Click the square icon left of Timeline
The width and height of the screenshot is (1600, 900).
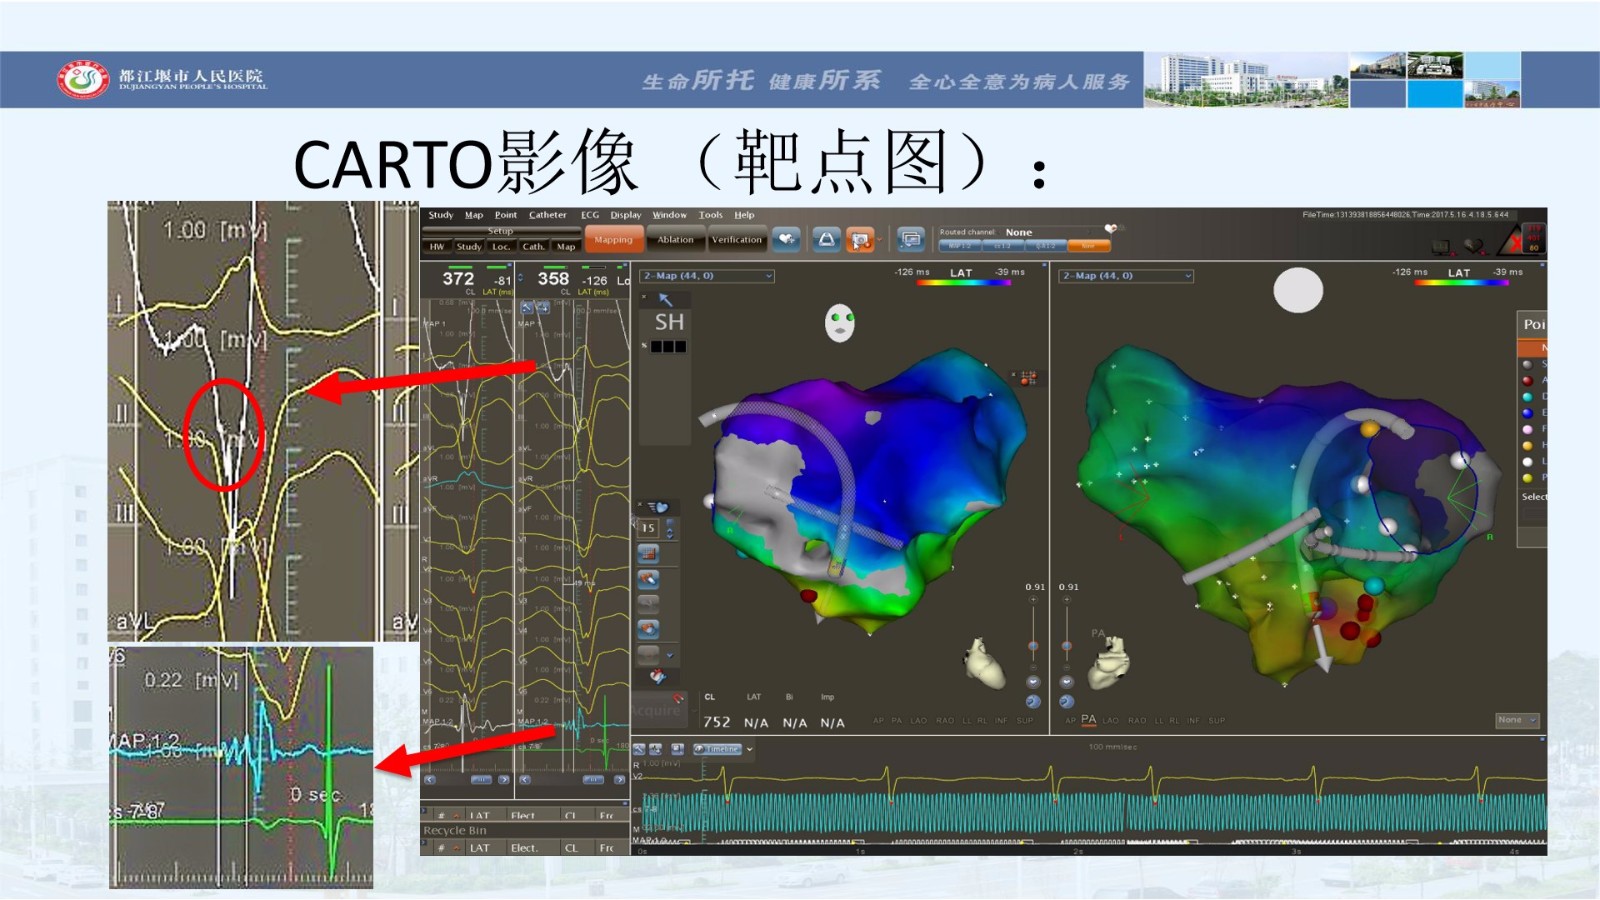click(x=677, y=749)
